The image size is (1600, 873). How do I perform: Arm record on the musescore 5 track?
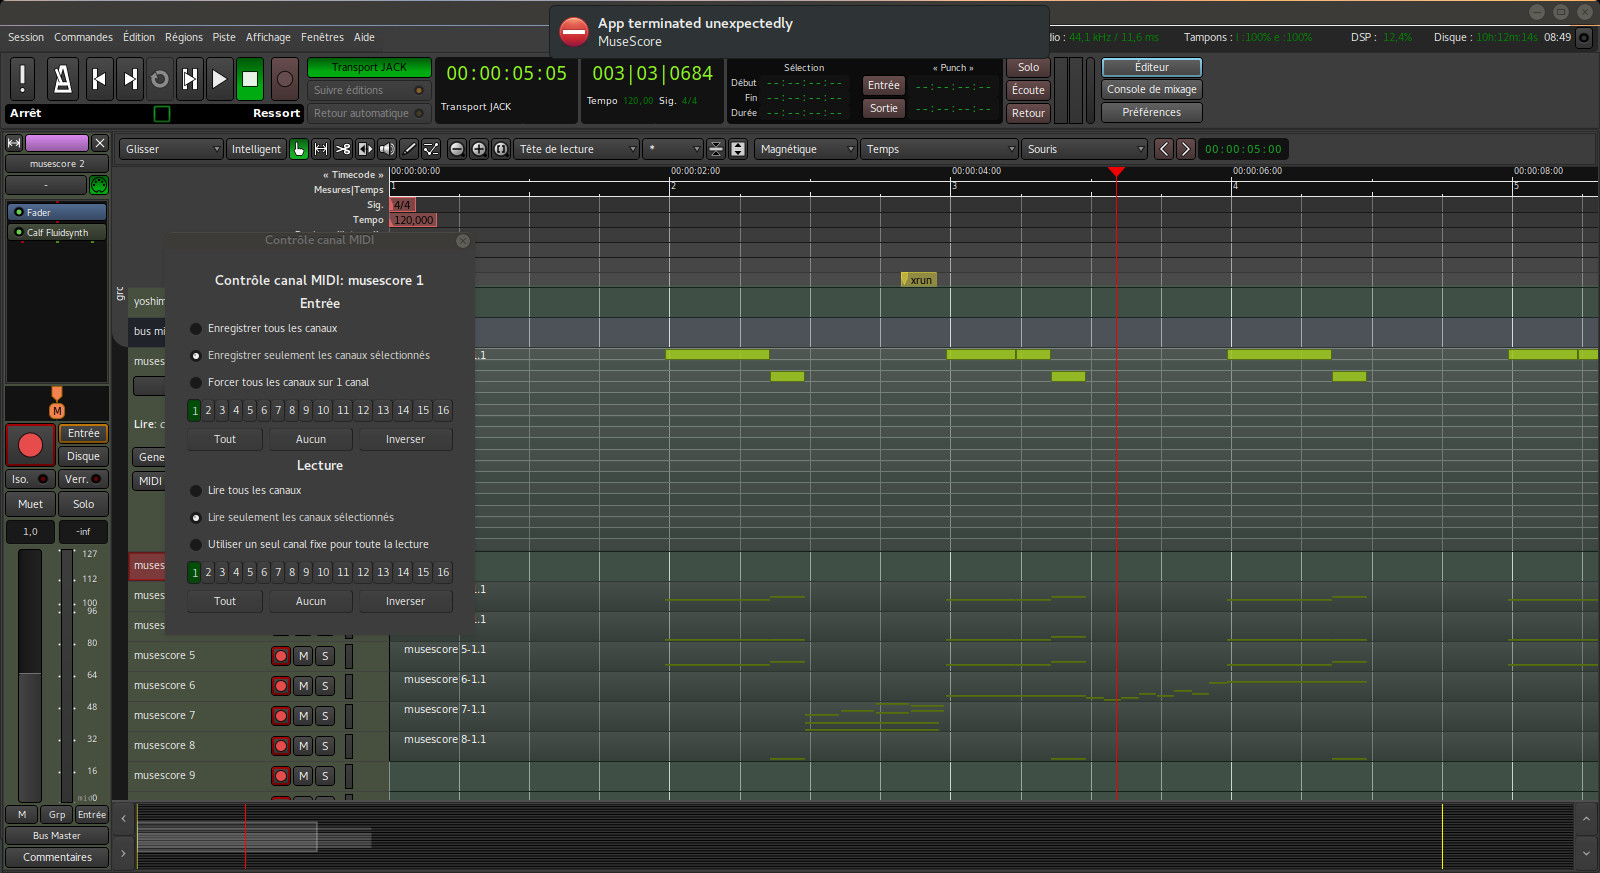tap(281, 656)
